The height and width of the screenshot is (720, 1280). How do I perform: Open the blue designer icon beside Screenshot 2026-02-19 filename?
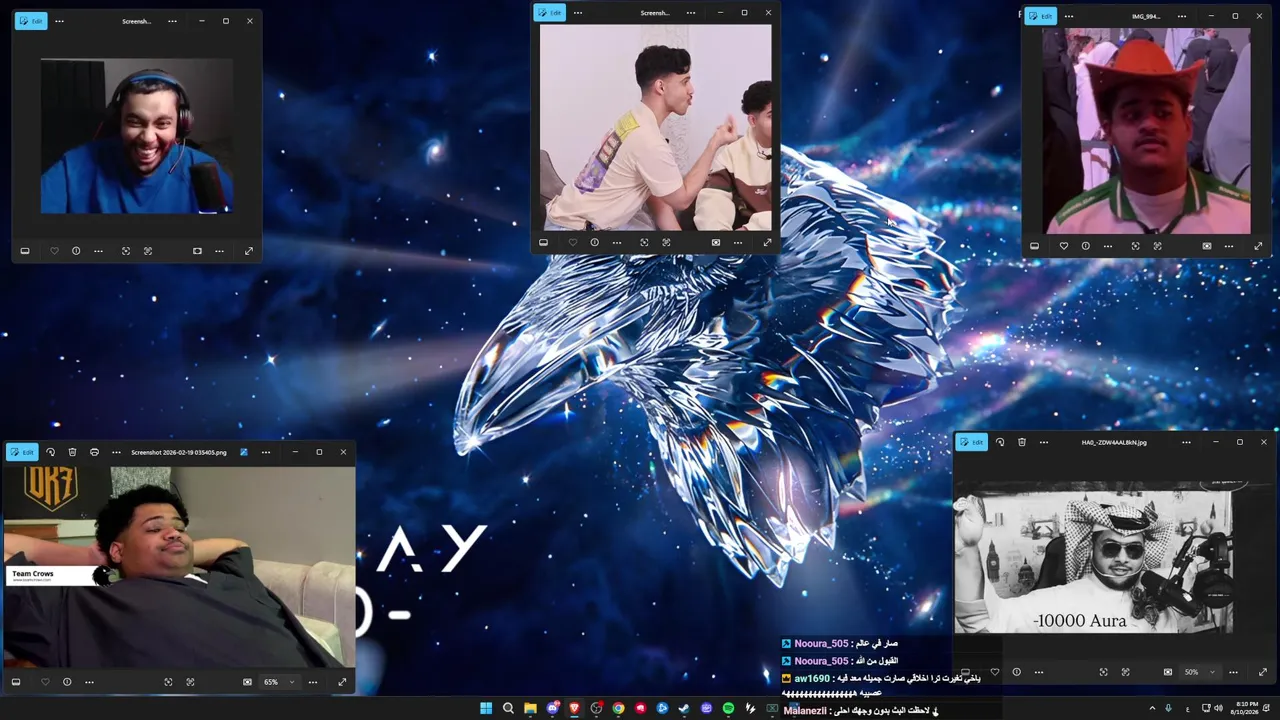[243, 452]
